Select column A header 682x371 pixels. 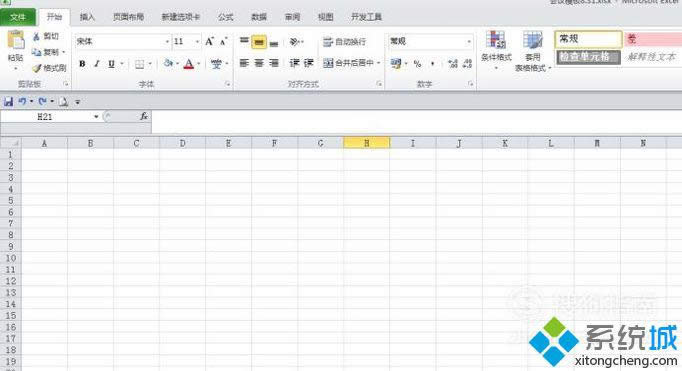(44, 143)
